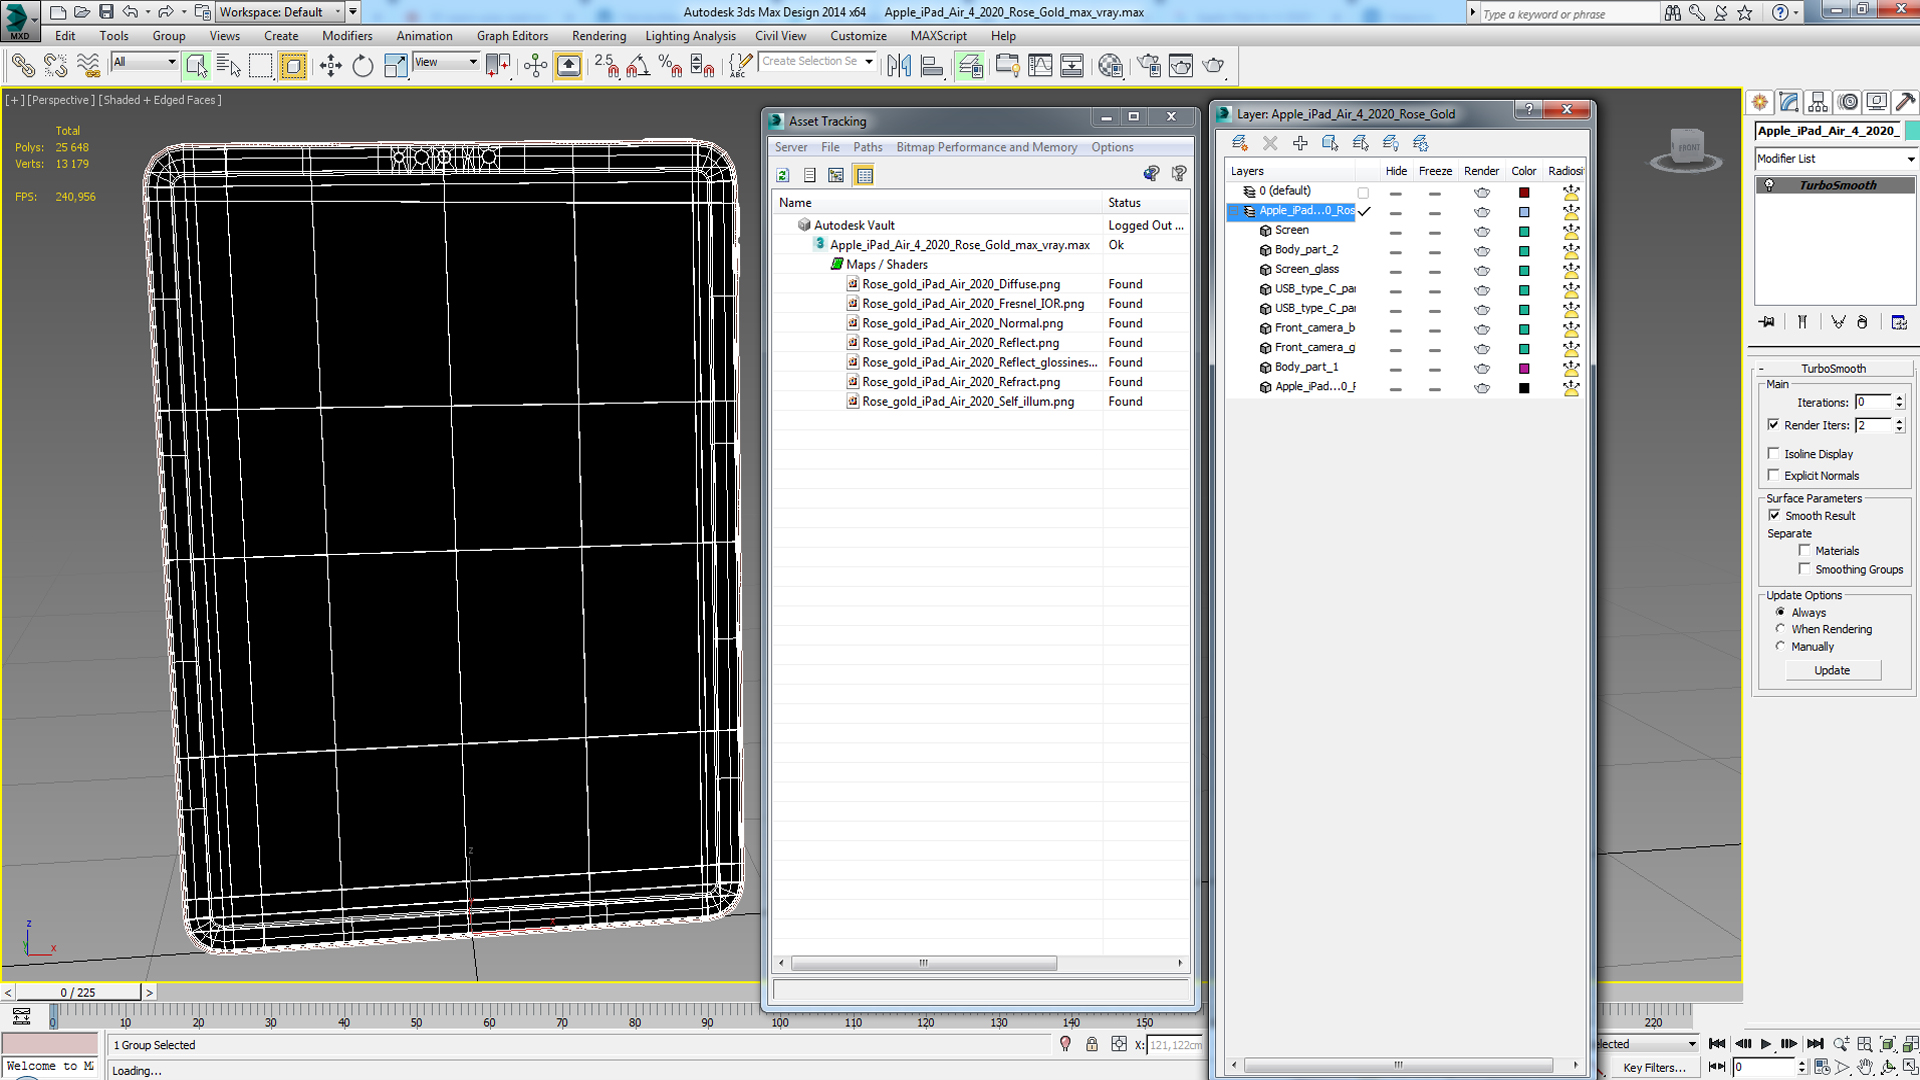Activate the Select Object tool
Image resolution: width=1920 pixels, height=1080 pixels.
(196, 66)
